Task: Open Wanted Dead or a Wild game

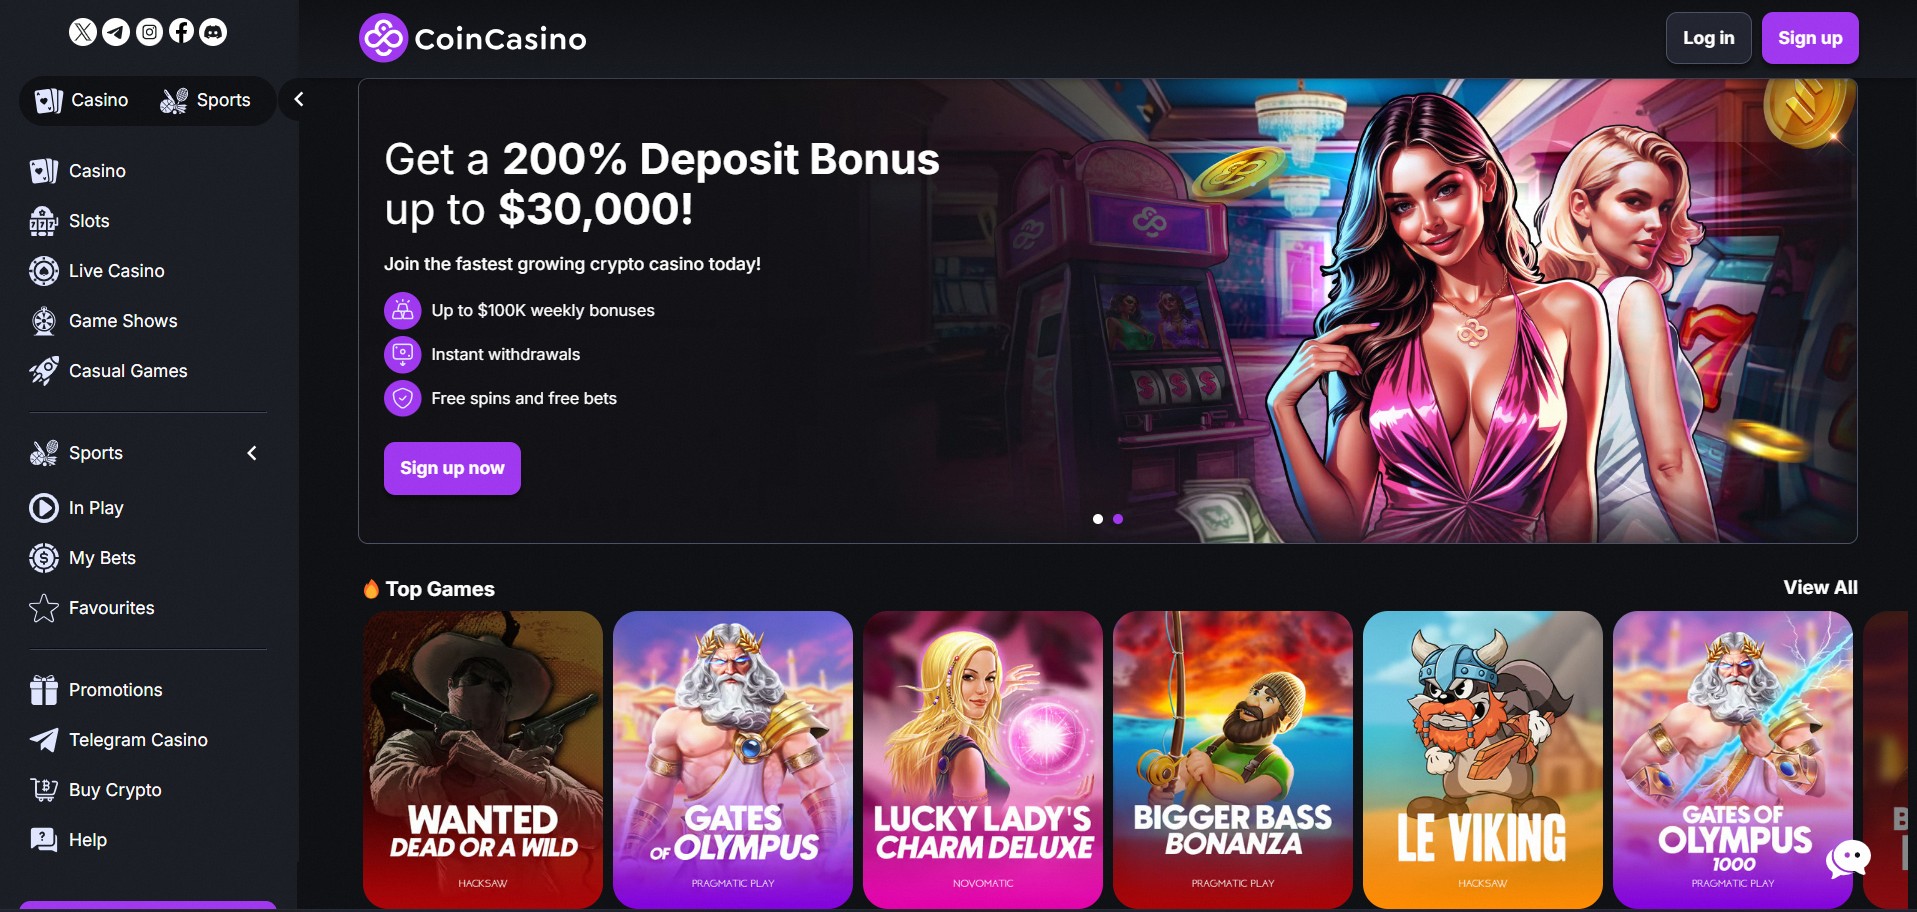Action: click(x=482, y=760)
